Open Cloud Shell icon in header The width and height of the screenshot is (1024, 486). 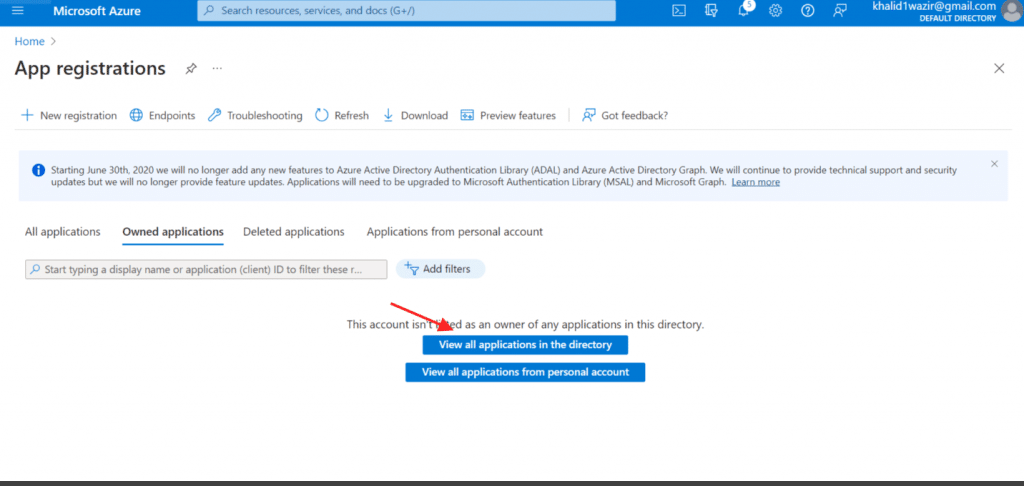click(x=679, y=11)
